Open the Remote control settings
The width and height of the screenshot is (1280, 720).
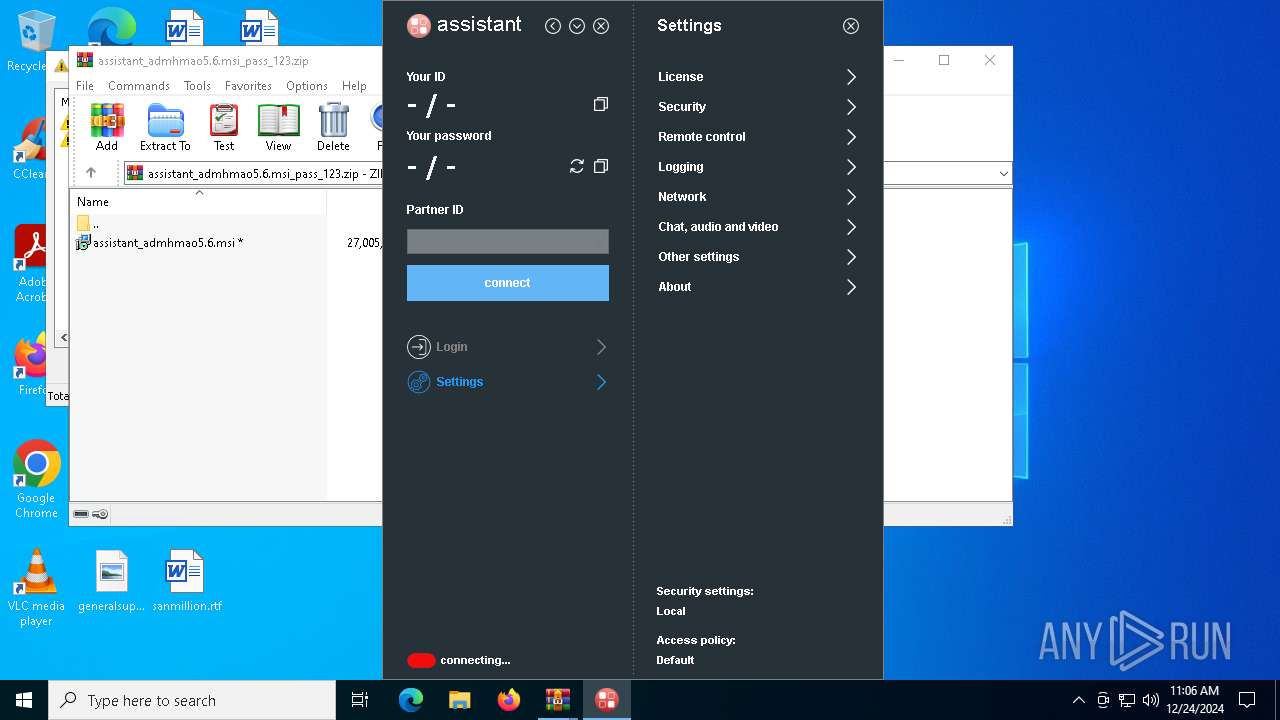tap(757, 137)
